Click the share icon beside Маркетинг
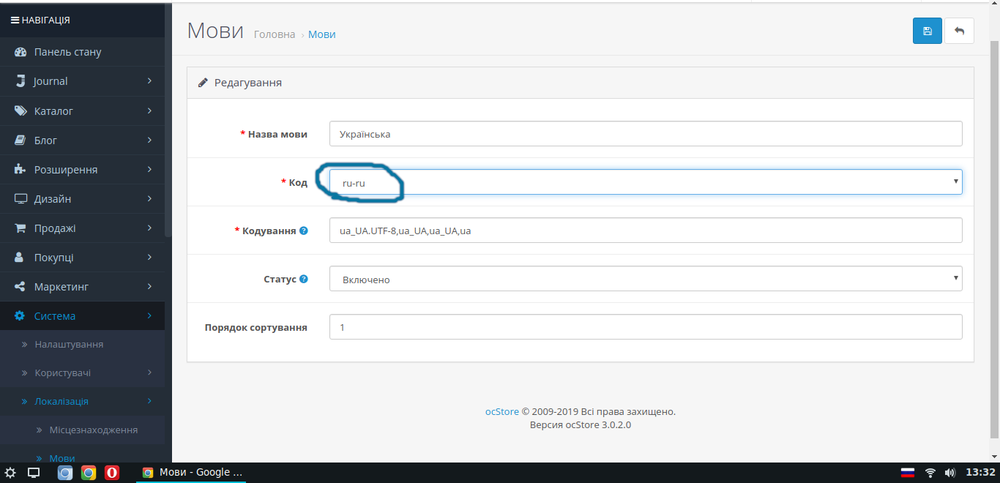Screen dimensions: 1000x483 click(20, 287)
